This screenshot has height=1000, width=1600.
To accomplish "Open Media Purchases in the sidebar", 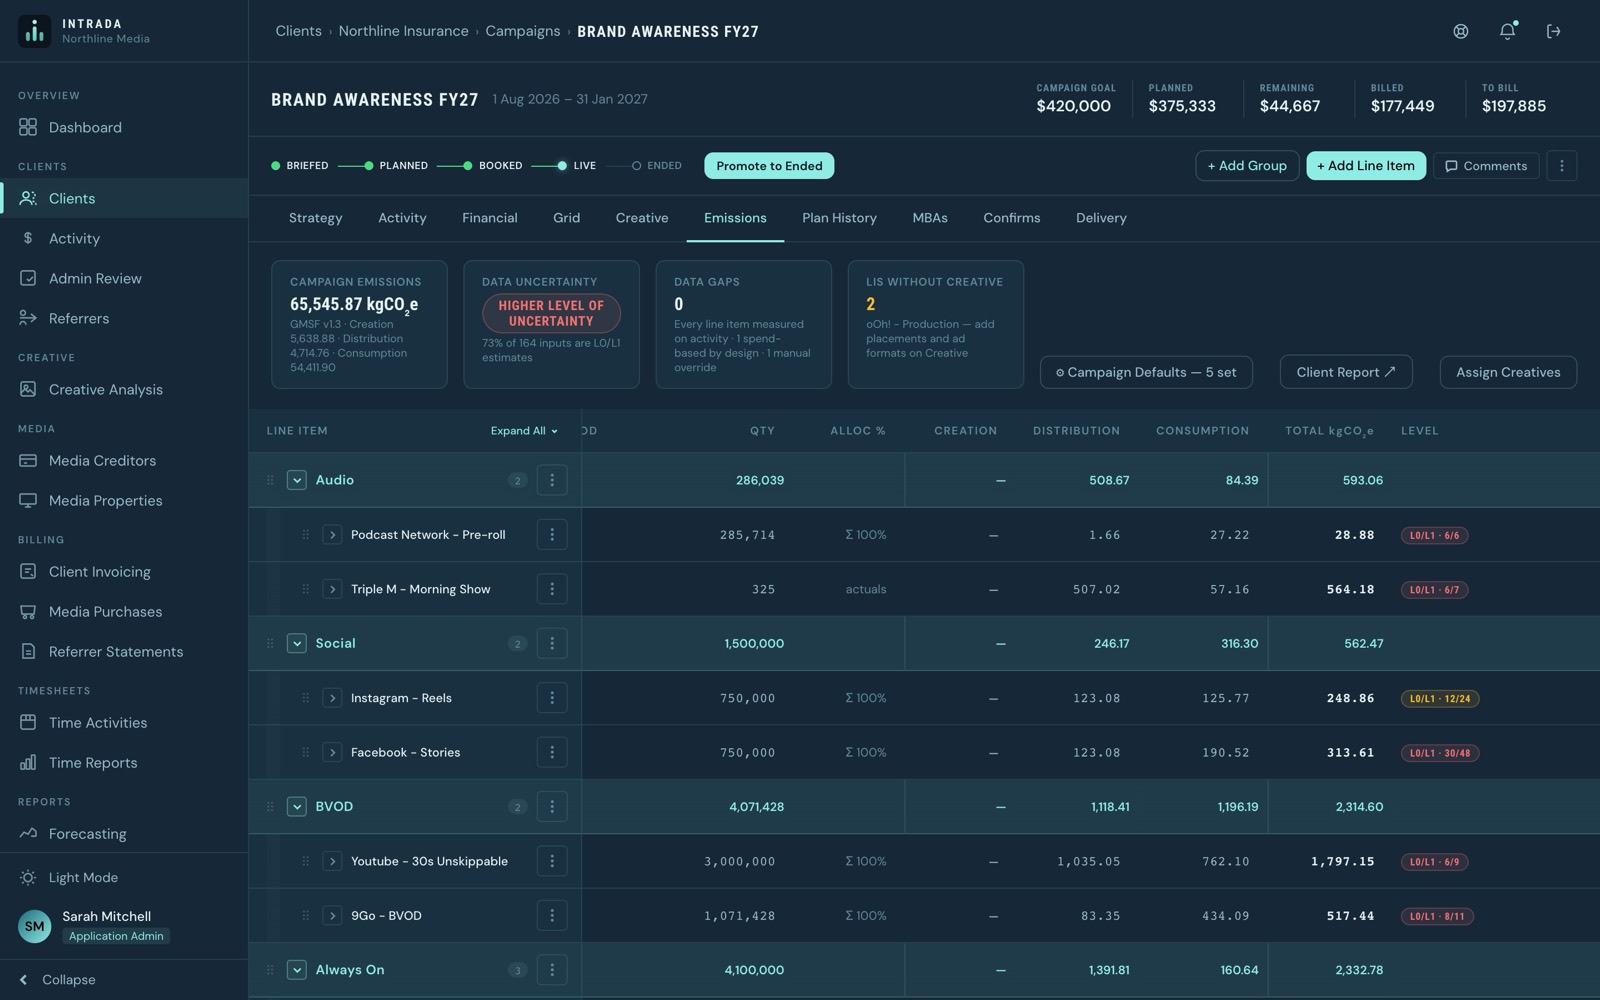I will [x=124, y=611].
